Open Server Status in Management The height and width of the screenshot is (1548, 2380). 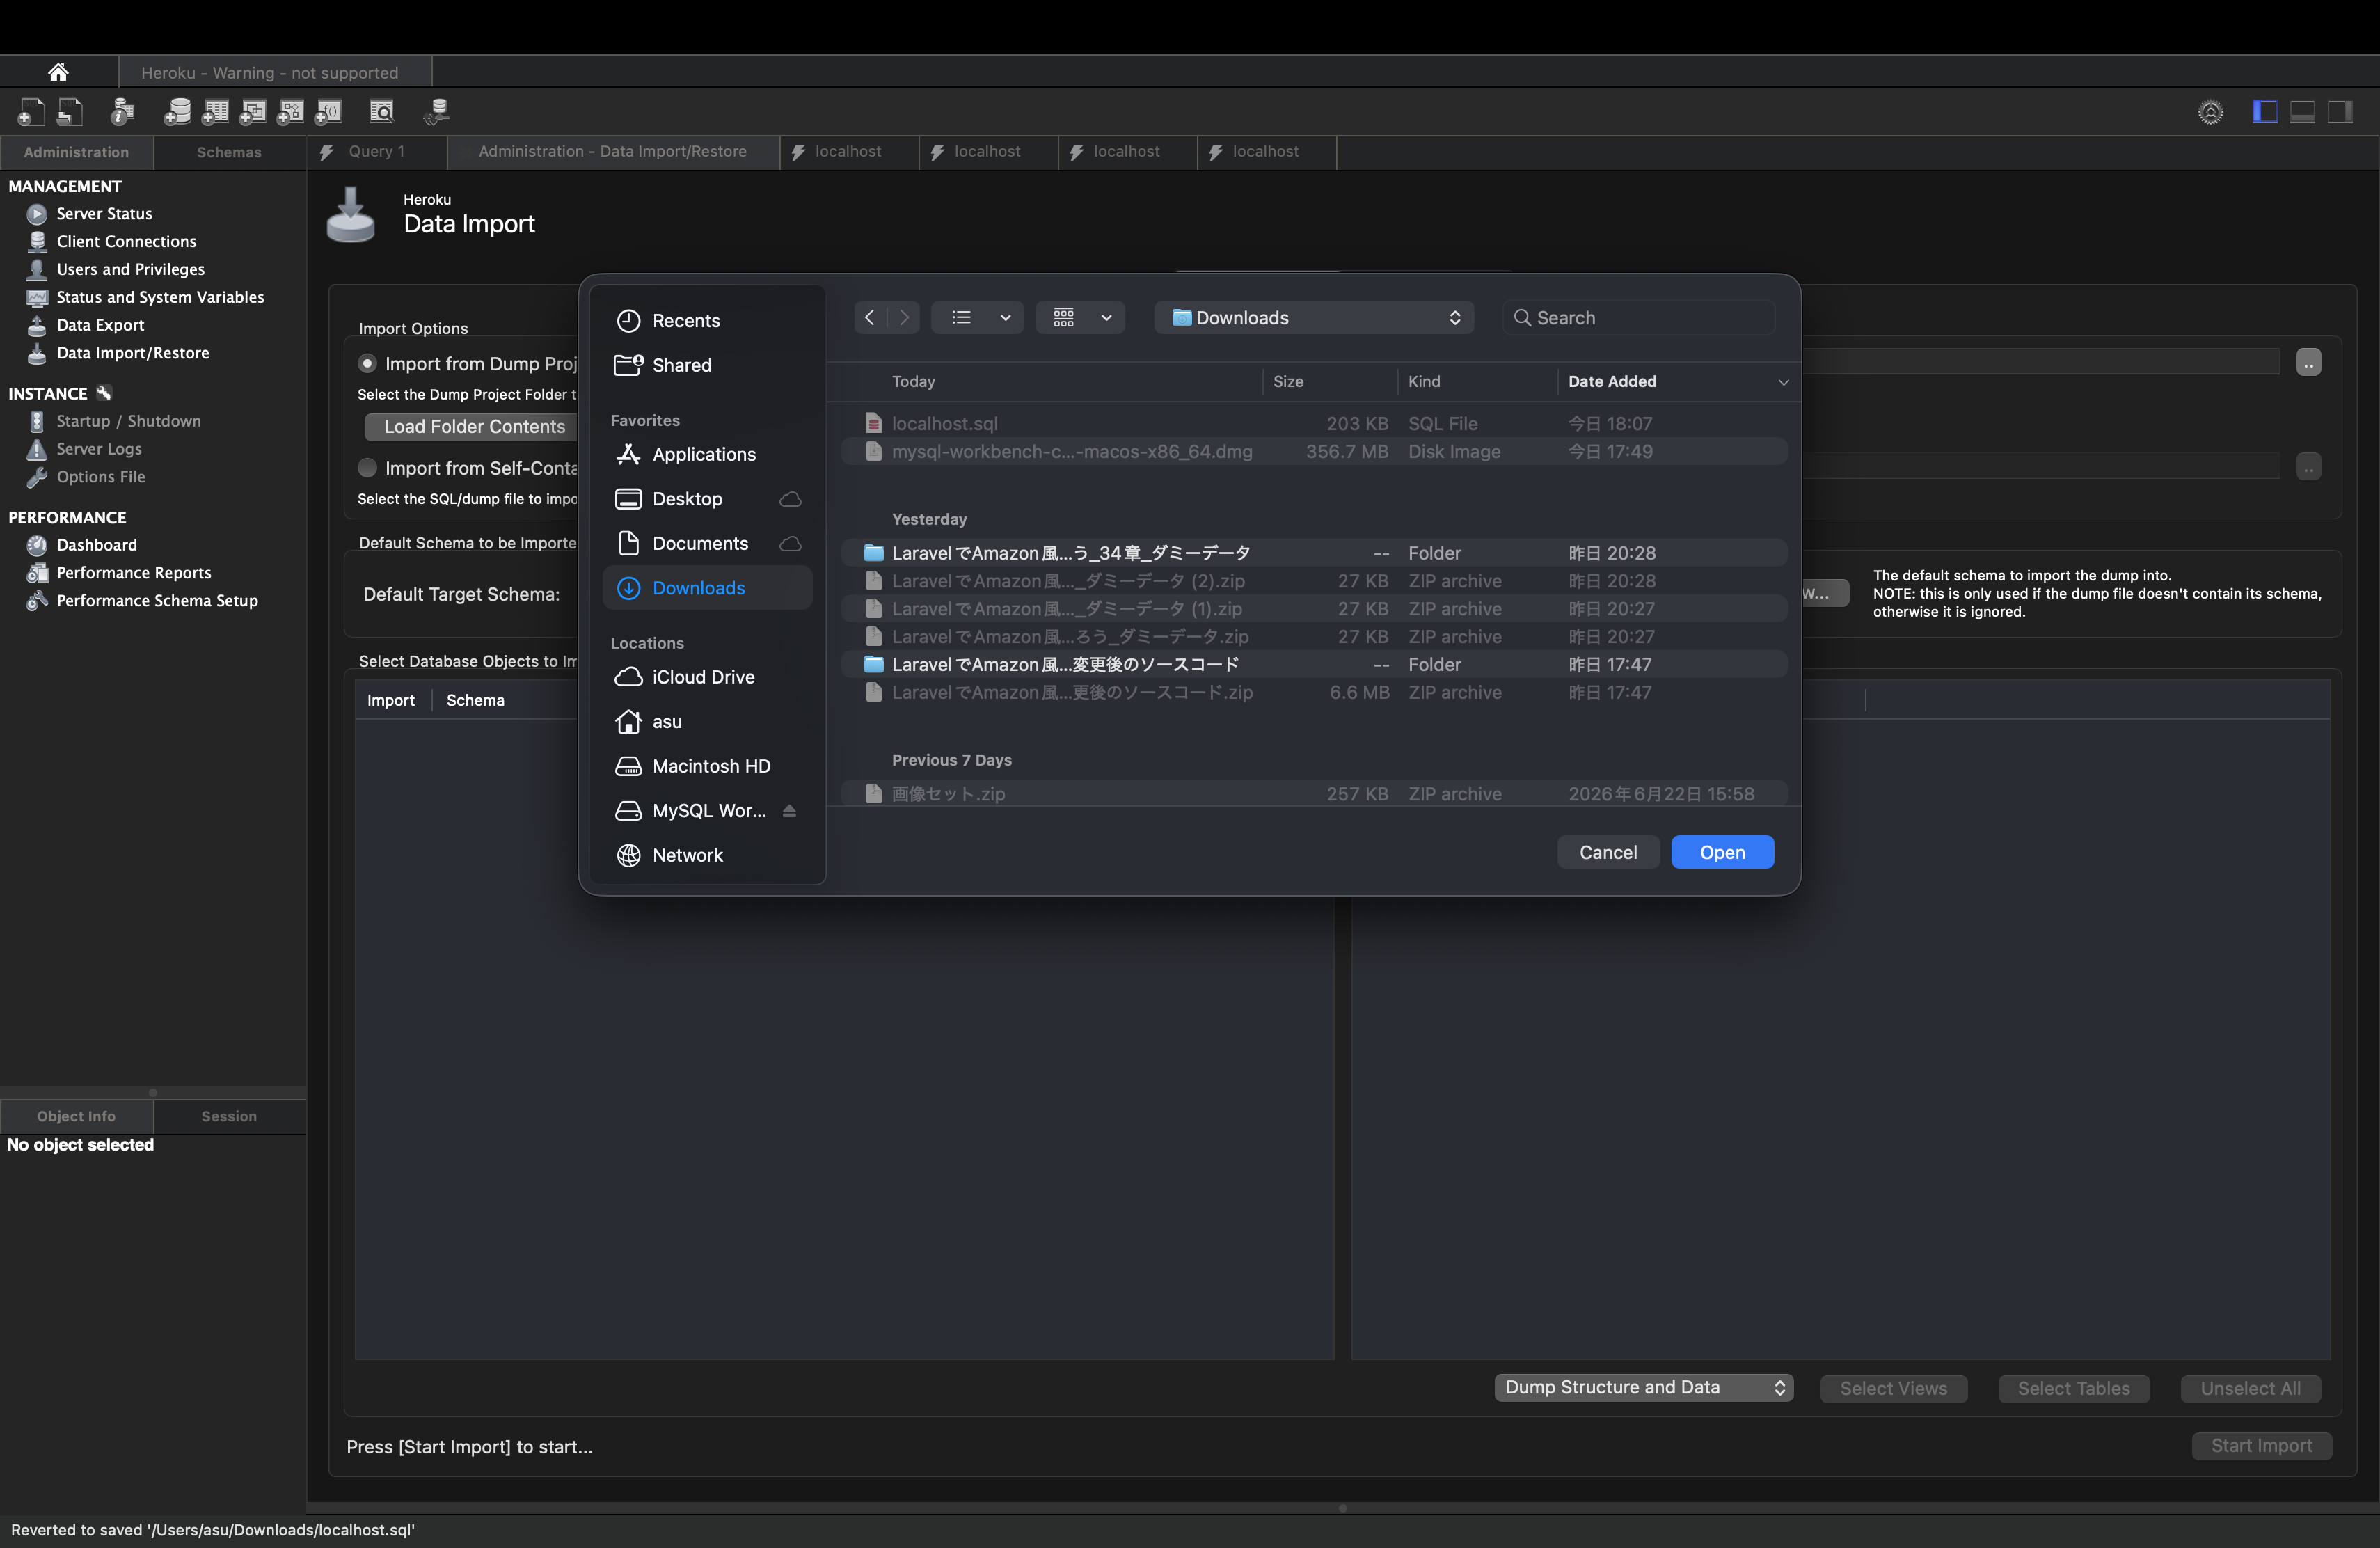[104, 214]
